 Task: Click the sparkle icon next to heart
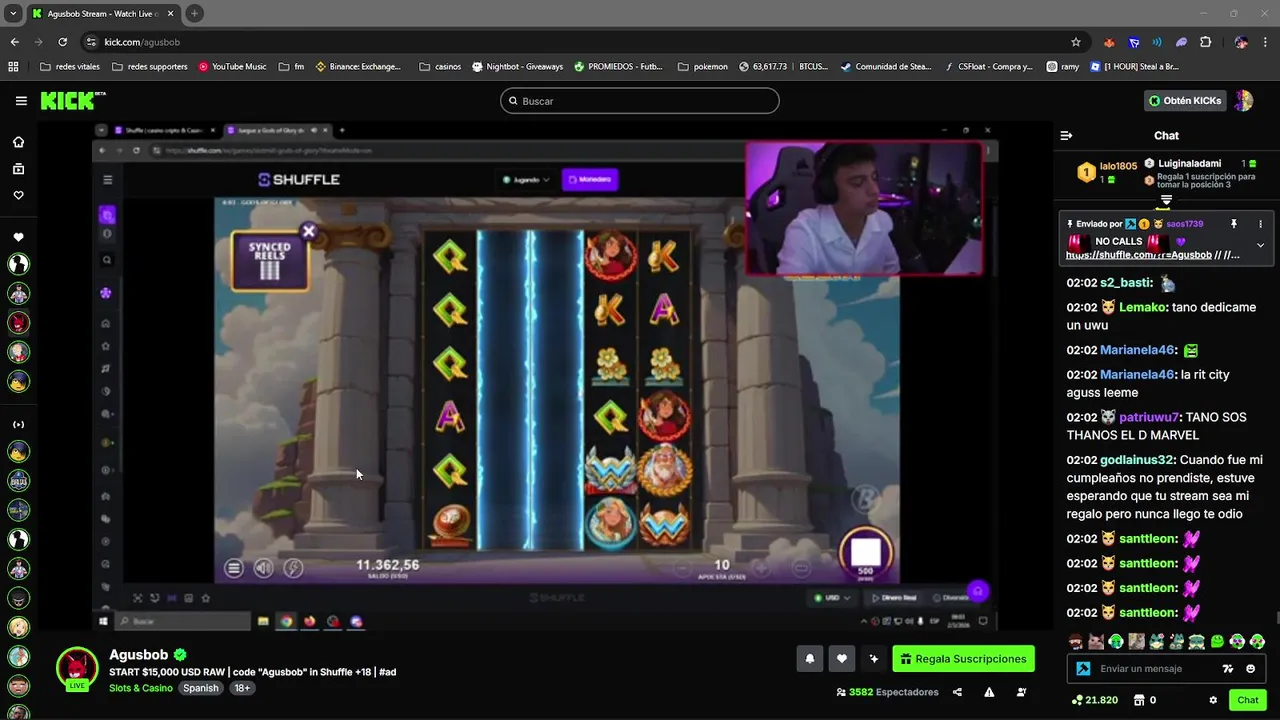click(874, 659)
